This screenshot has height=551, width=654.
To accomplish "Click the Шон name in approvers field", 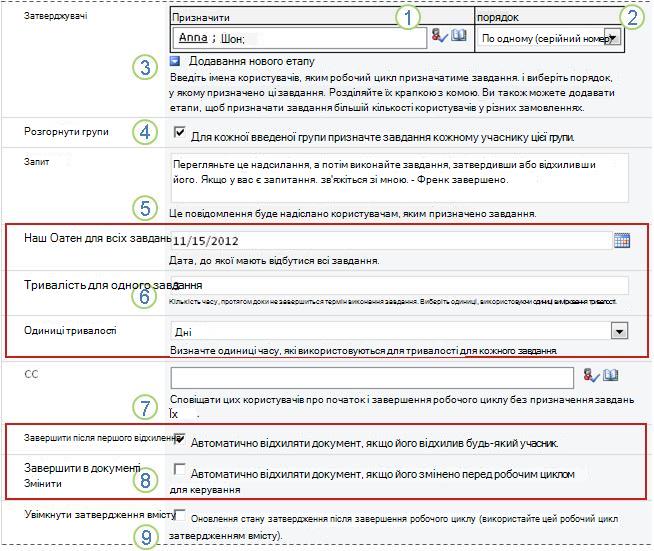I will [x=232, y=39].
